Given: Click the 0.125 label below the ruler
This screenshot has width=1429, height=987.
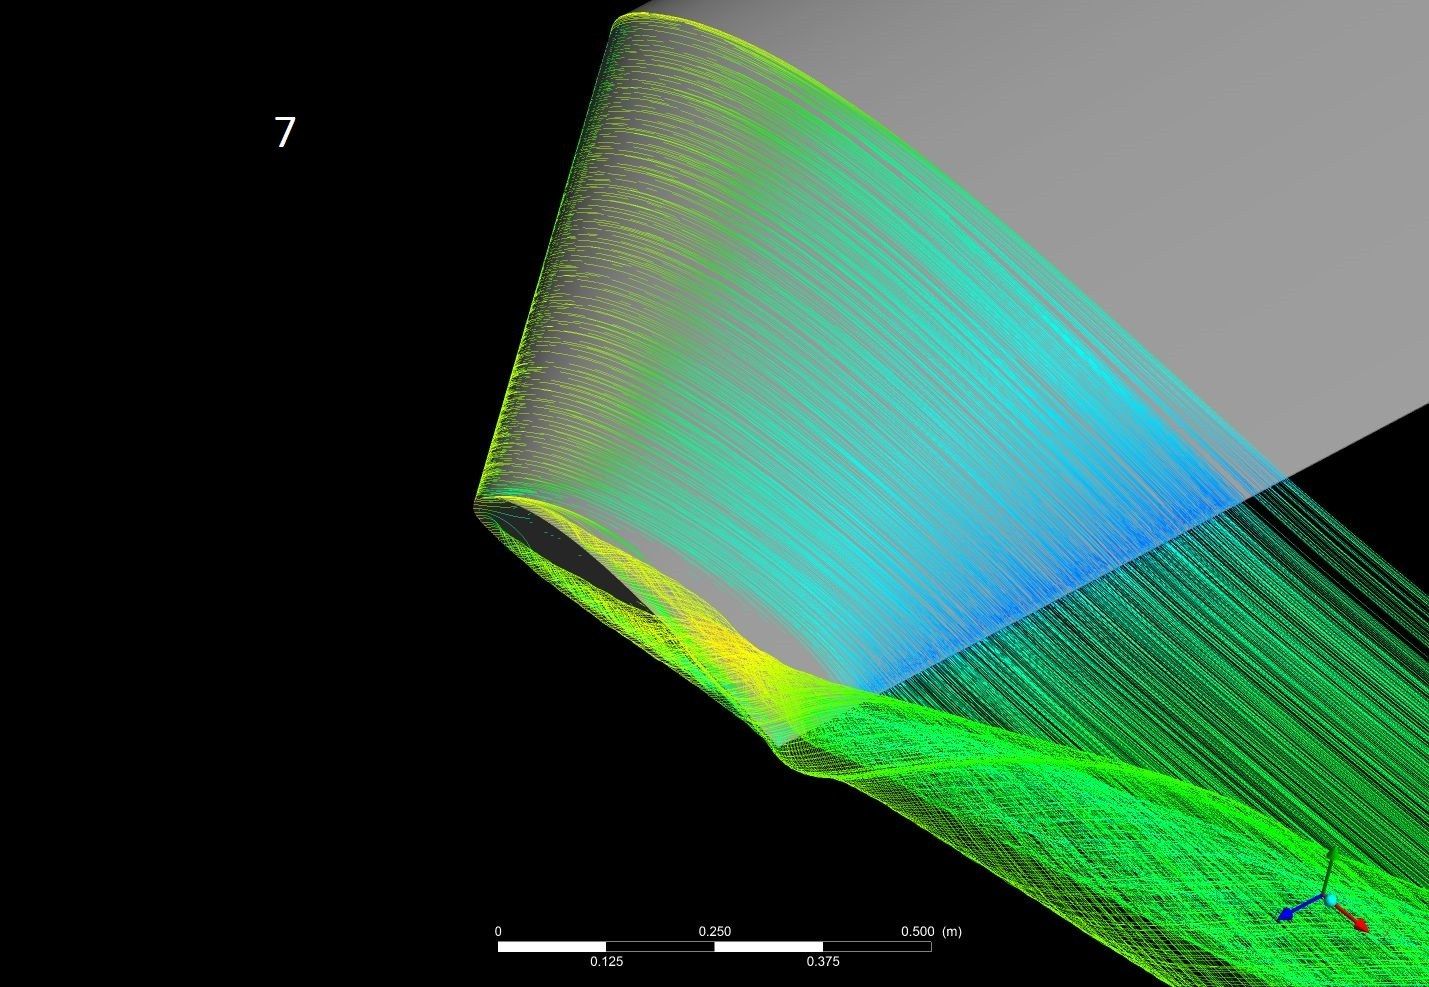Looking at the screenshot, I should [x=606, y=962].
